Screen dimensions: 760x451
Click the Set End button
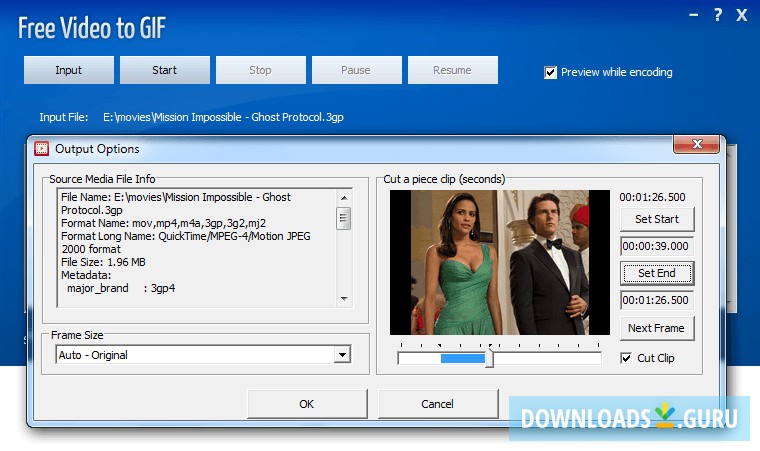(657, 274)
